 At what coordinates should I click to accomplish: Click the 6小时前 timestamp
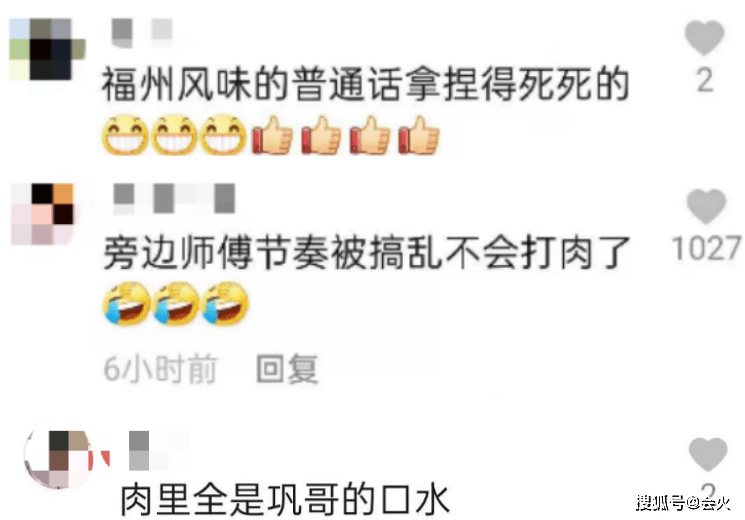[x=161, y=369]
